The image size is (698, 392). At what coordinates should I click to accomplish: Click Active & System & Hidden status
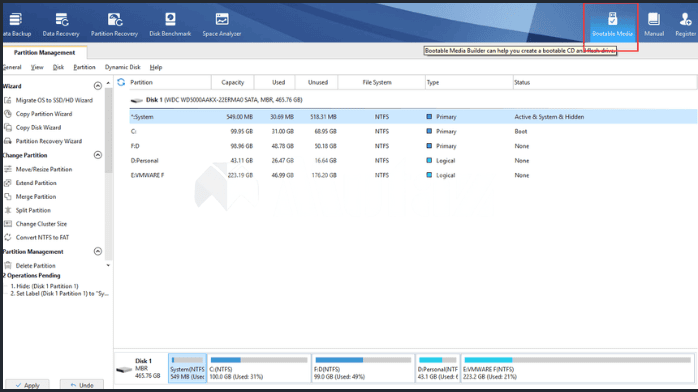(x=549, y=117)
